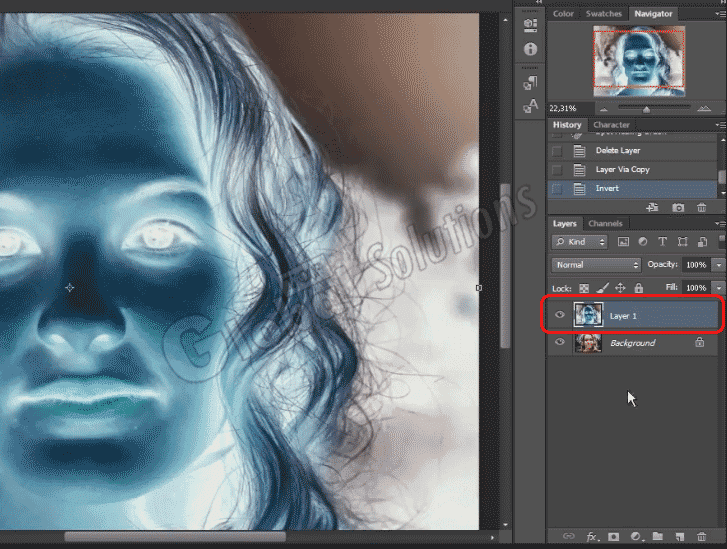Open the Kind layer filter dropdown
This screenshot has width=727, height=549.
pos(580,242)
